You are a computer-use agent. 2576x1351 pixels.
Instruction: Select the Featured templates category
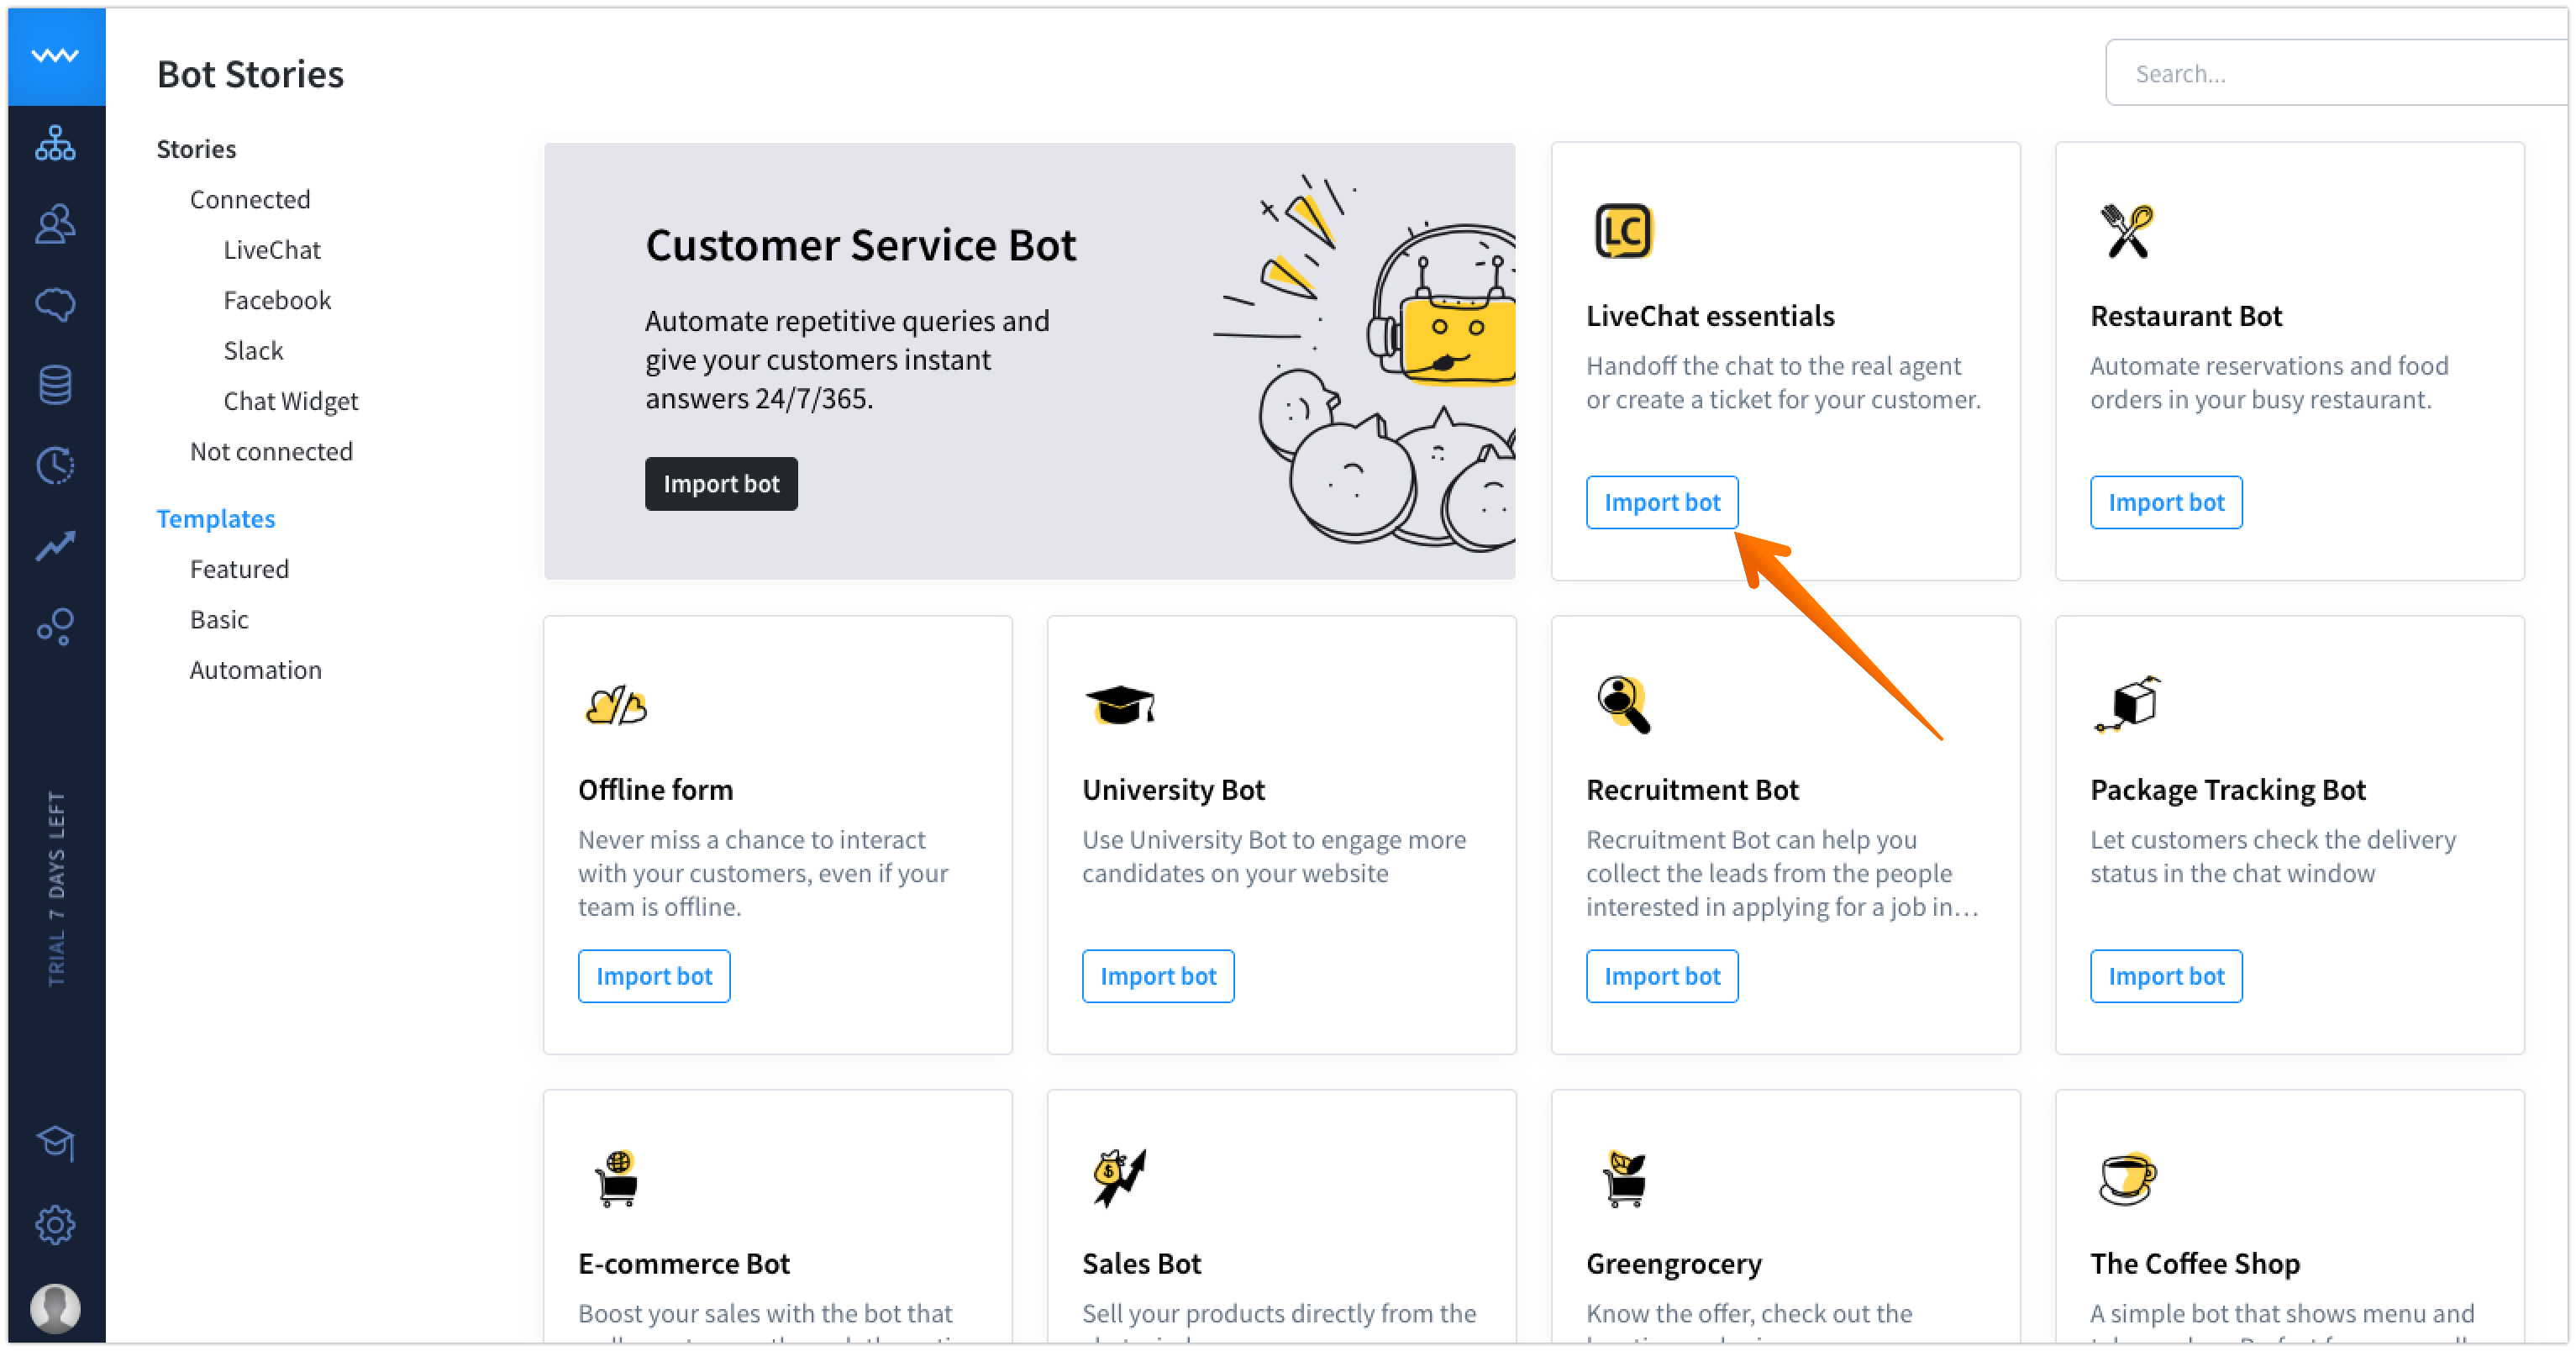pyautogui.click(x=239, y=569)
